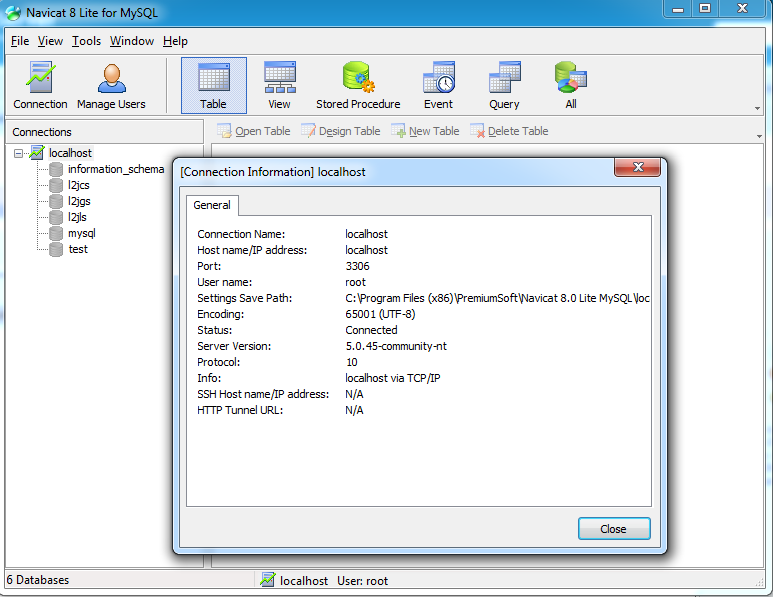Click the server version 5.0.45-community-nt
773x597 pixels.
point(396,346)
